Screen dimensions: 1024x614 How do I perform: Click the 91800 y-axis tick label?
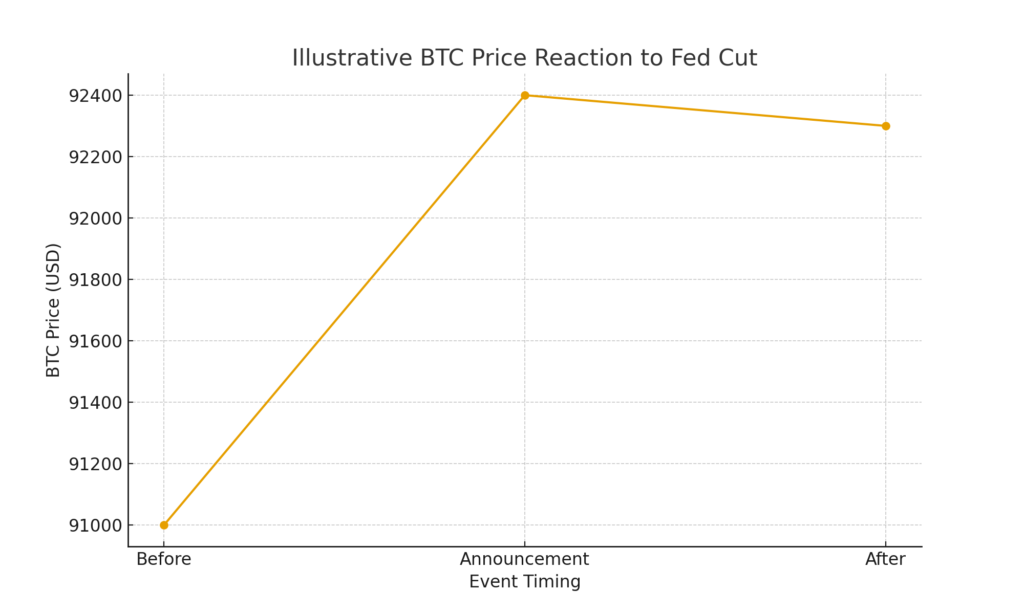pyautogui.click(x=95, y=280)
